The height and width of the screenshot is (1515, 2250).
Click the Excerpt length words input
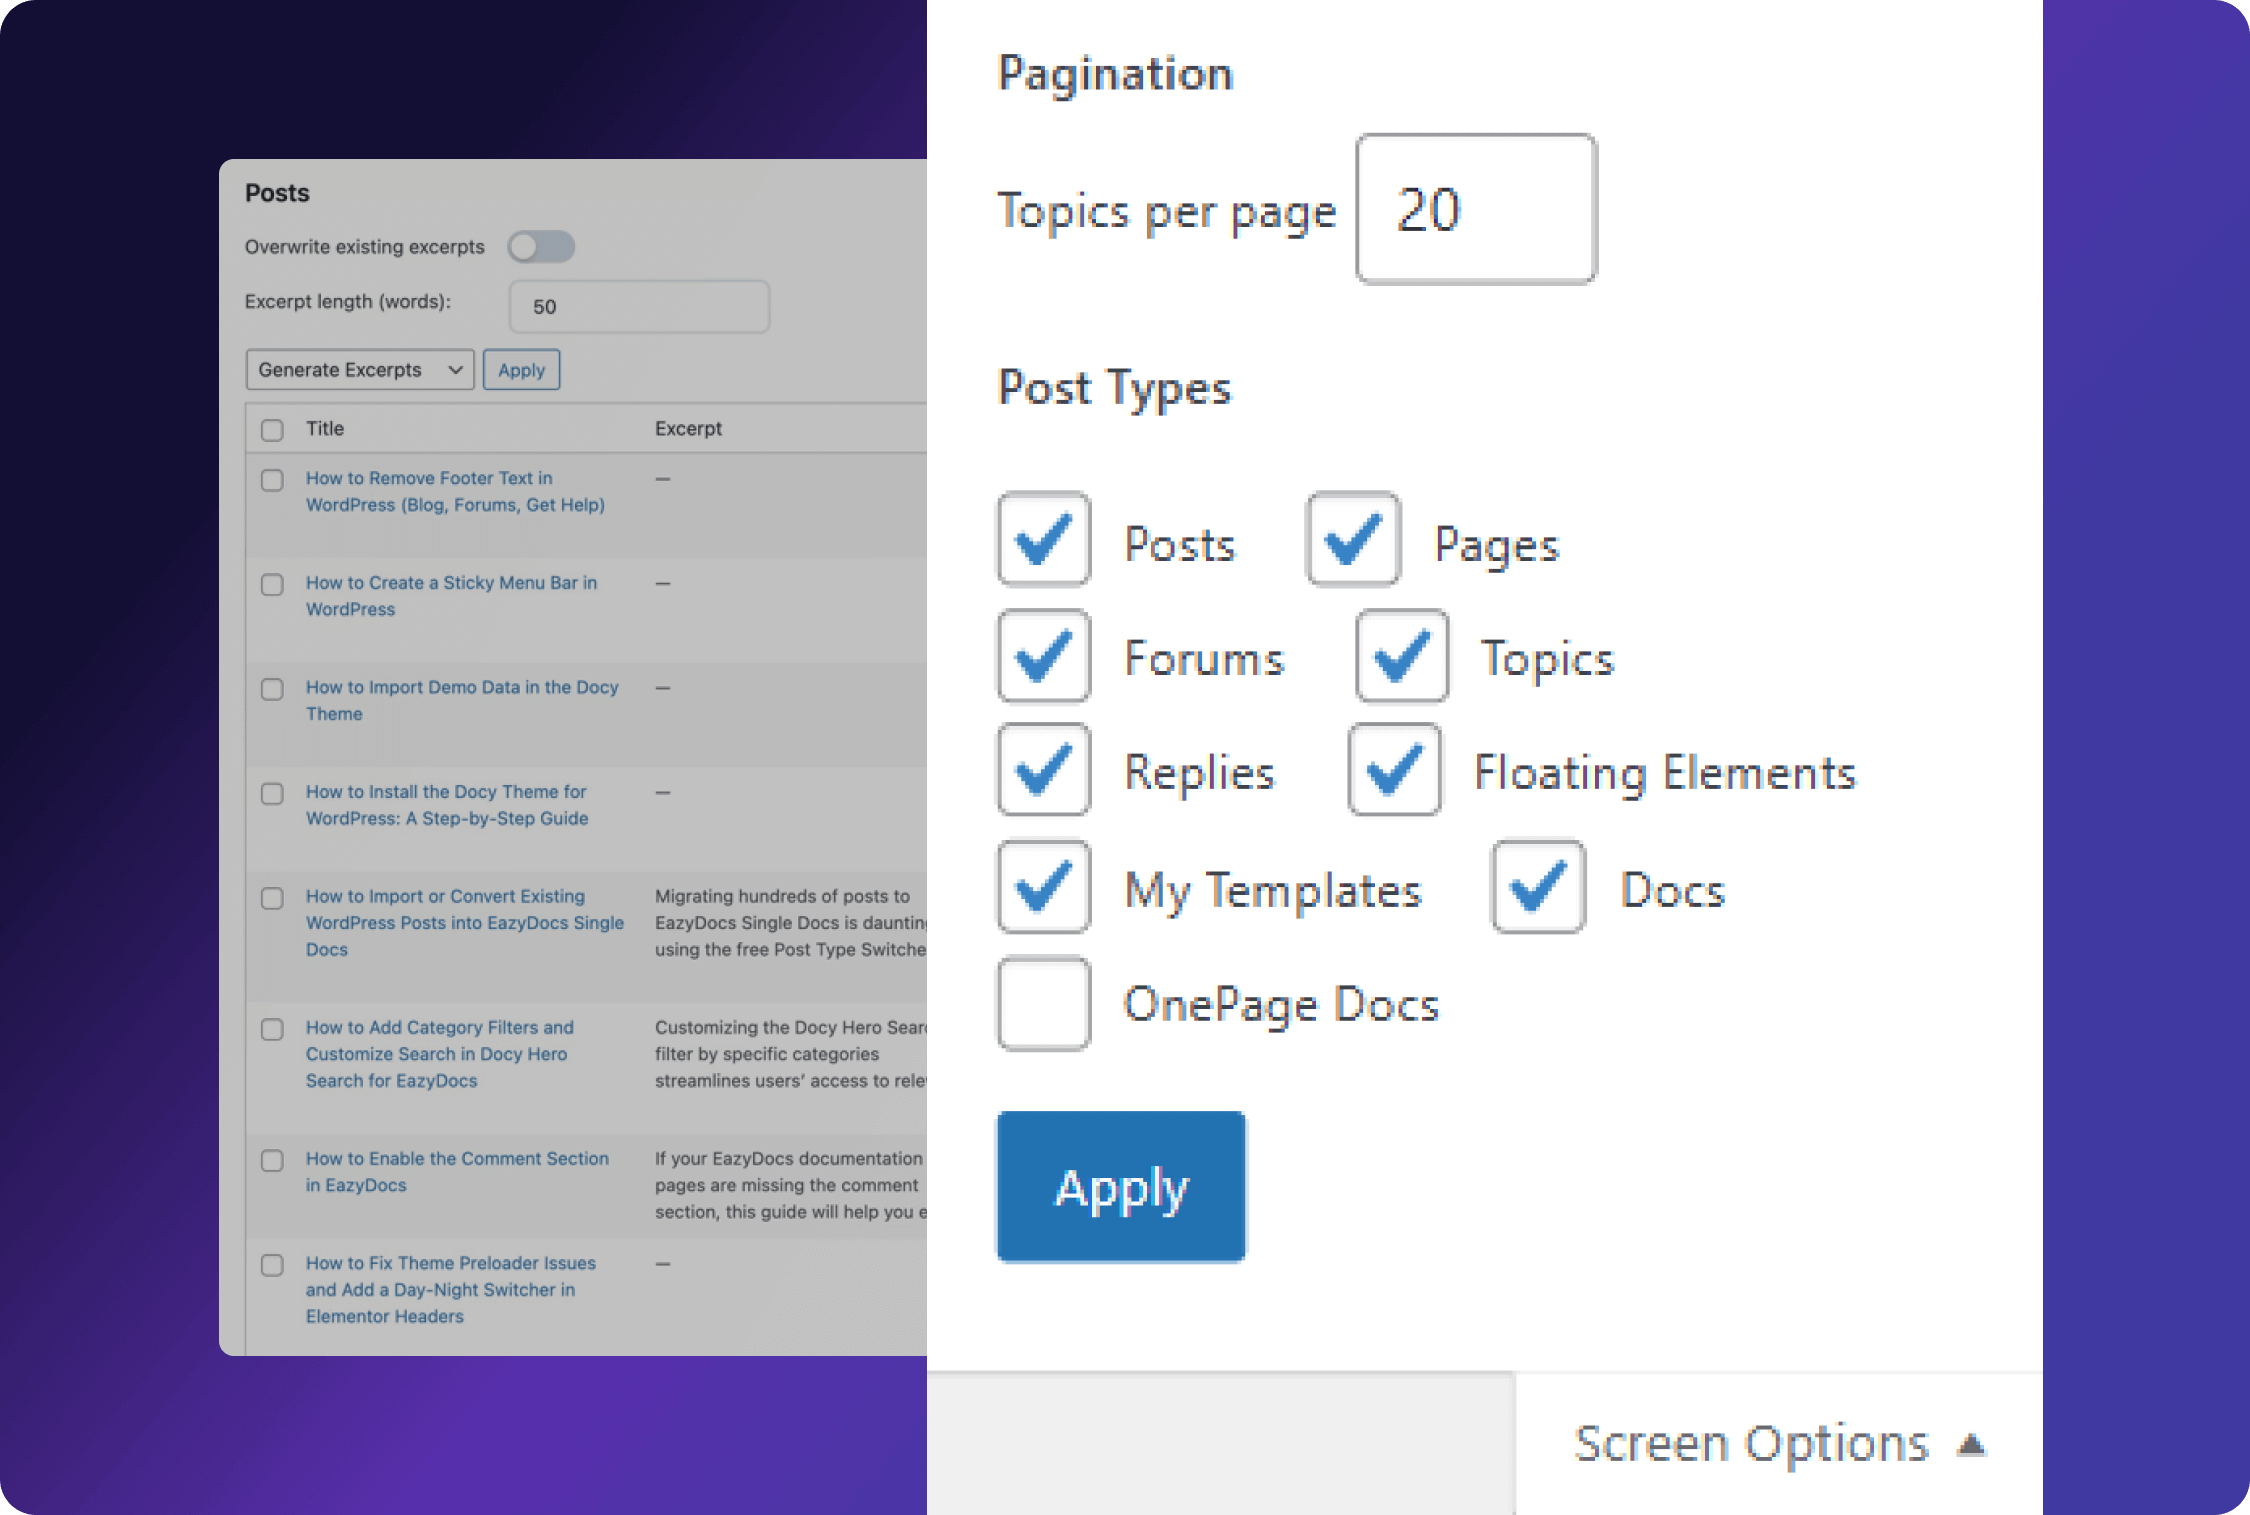638,307
